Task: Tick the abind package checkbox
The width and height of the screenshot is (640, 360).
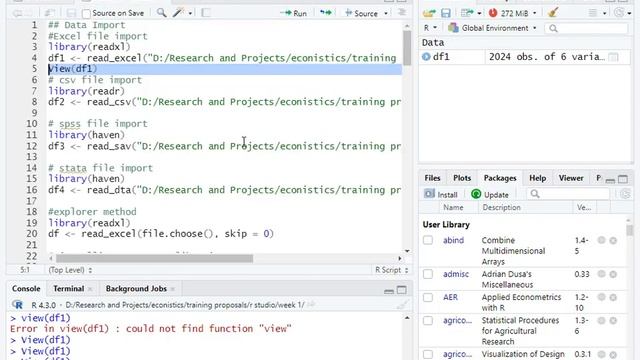Action: coord(428,240)
